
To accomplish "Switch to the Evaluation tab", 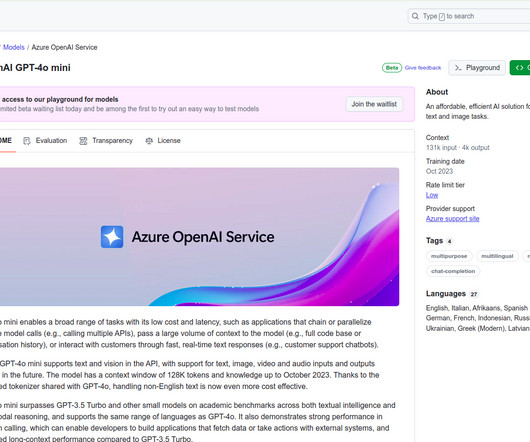I will pyautogui.click(x=45, y=141).
